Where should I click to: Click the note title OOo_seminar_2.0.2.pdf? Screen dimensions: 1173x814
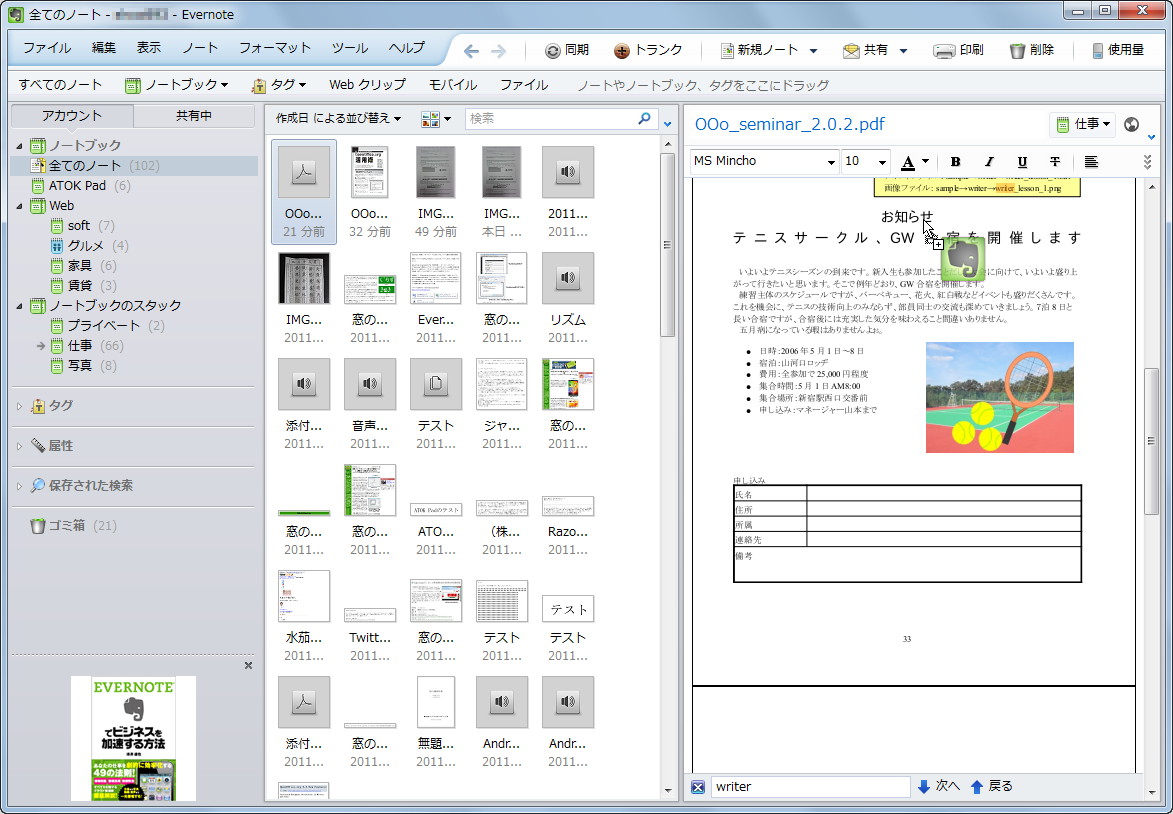(789, 124)
